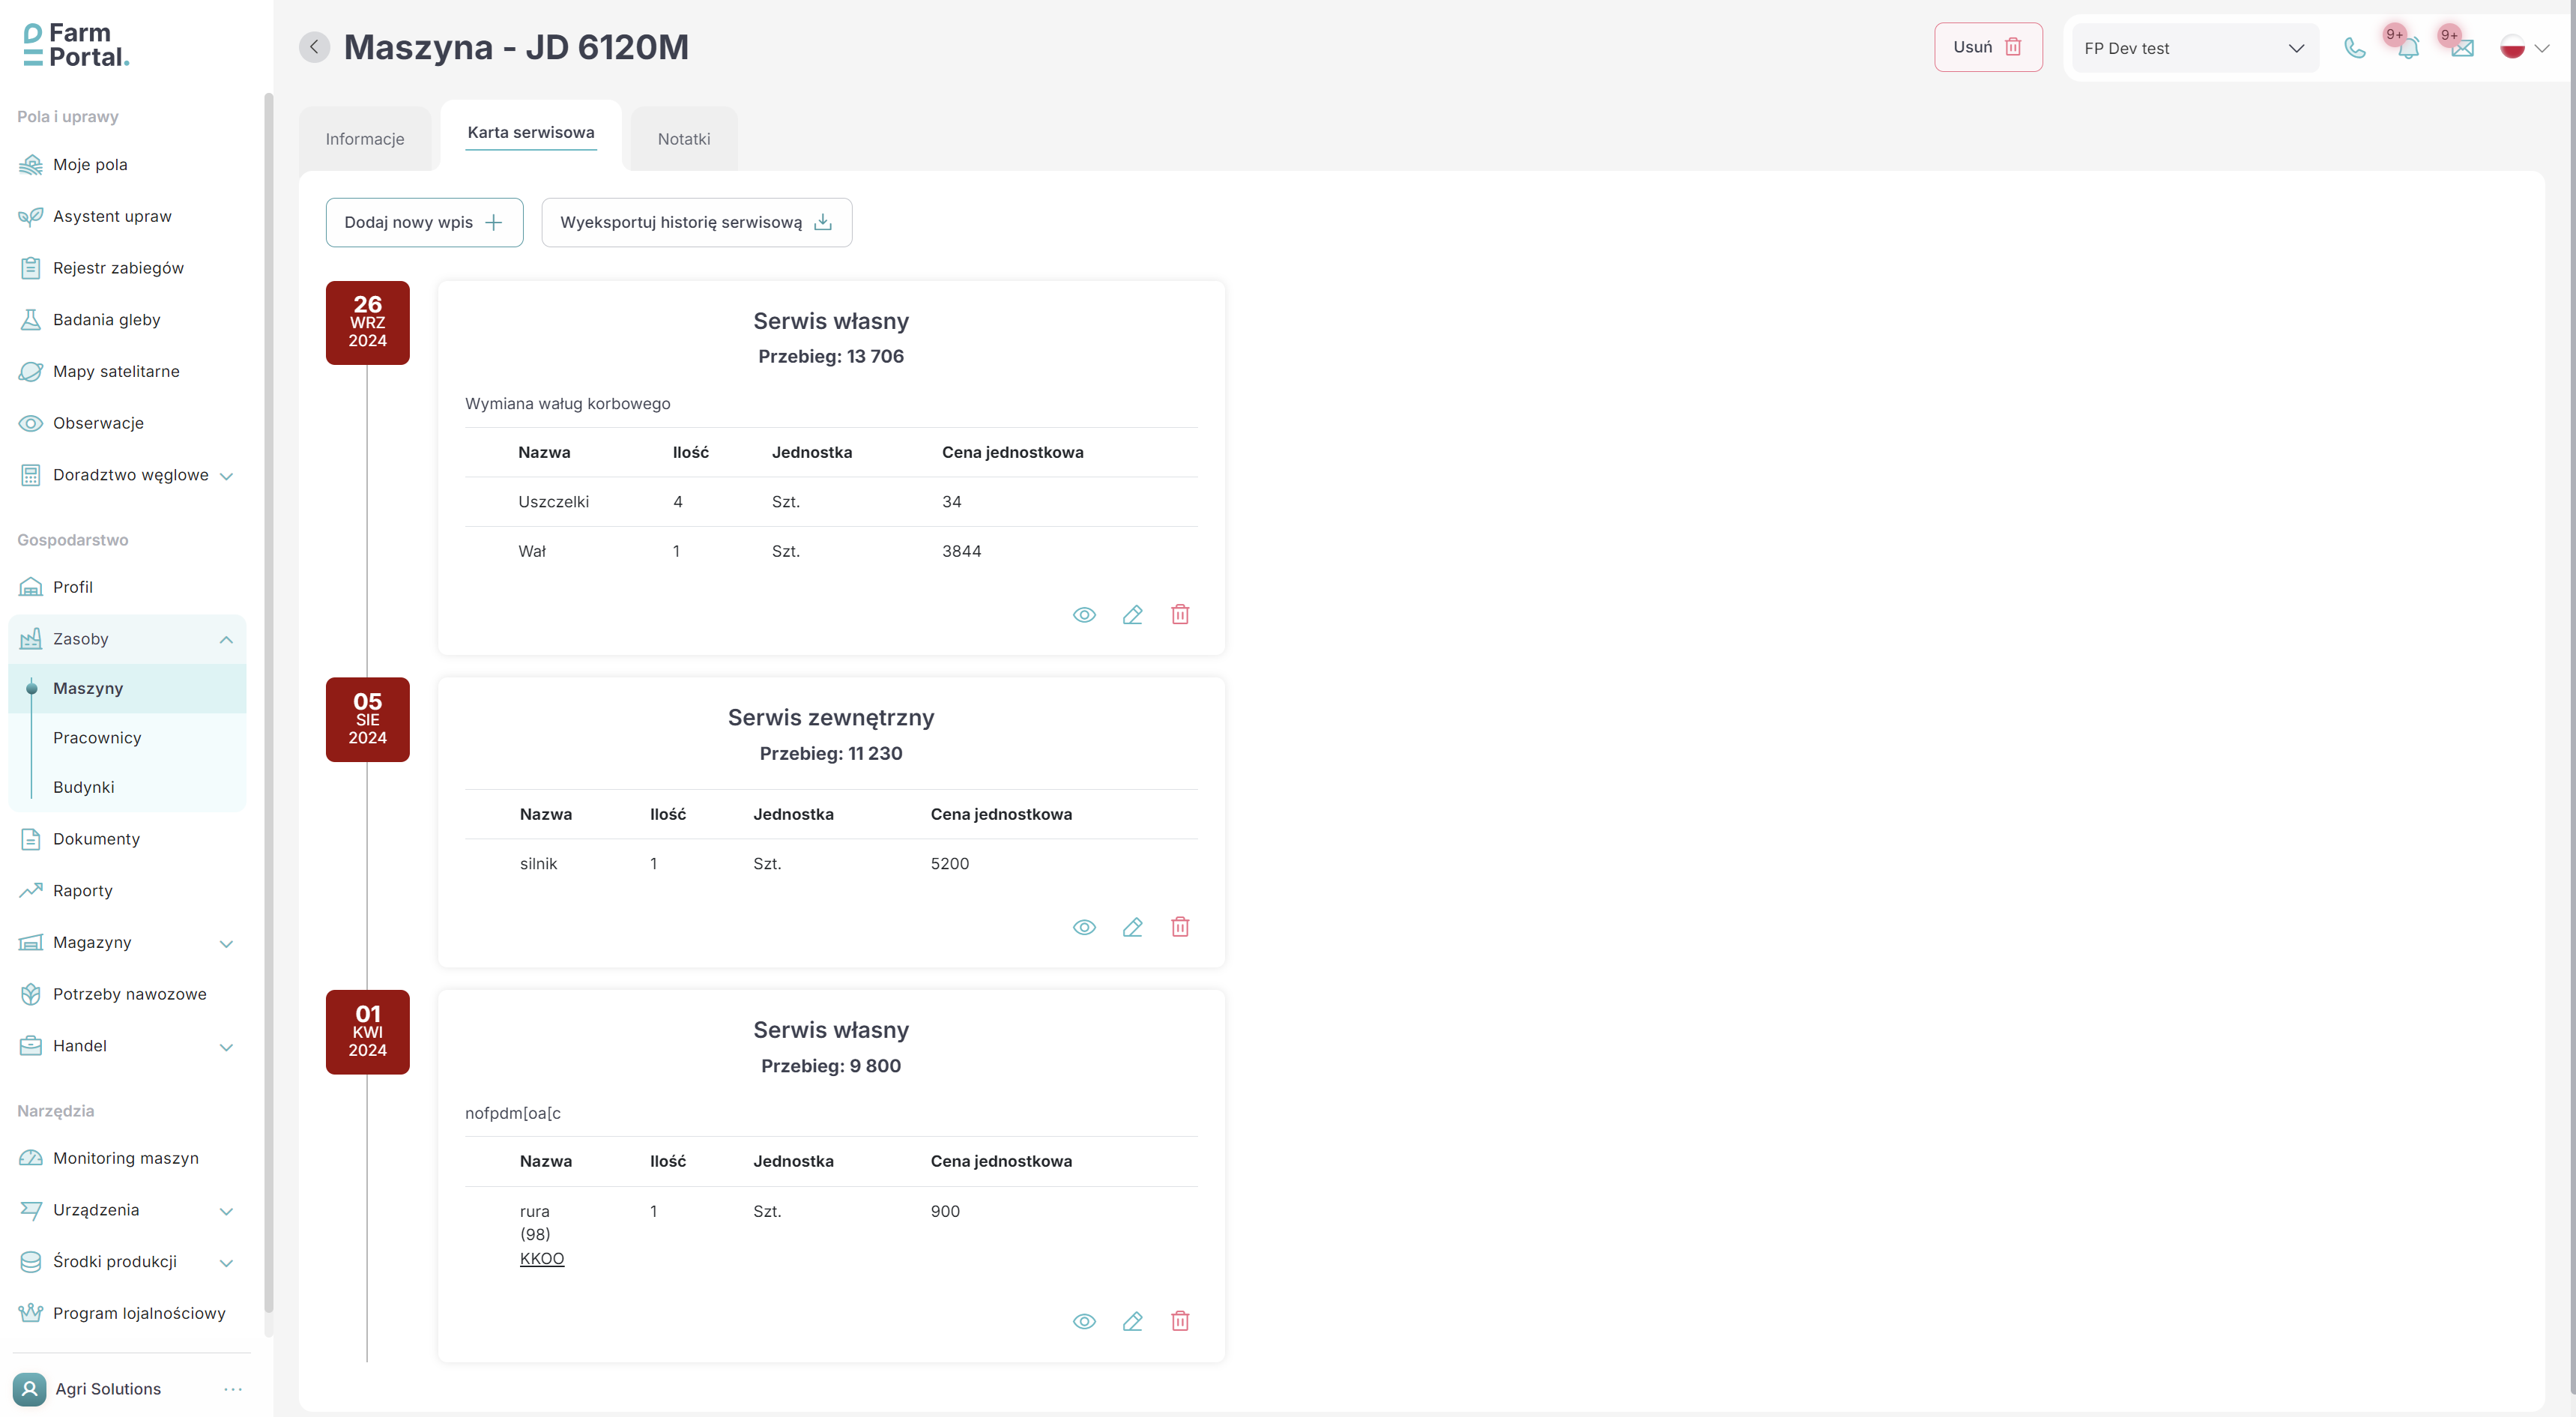Click the Raporty chart icon
Viewport: 2576px width, 1417px height.
point(31,890)
